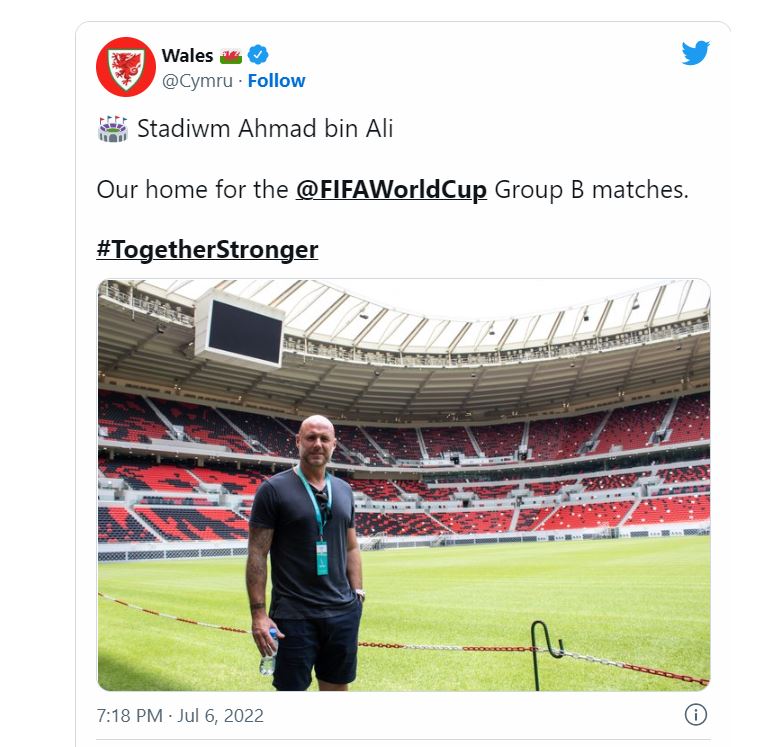The image size is (771, 747).
Task: Click the Twitter bird logo
Action: 696,53
